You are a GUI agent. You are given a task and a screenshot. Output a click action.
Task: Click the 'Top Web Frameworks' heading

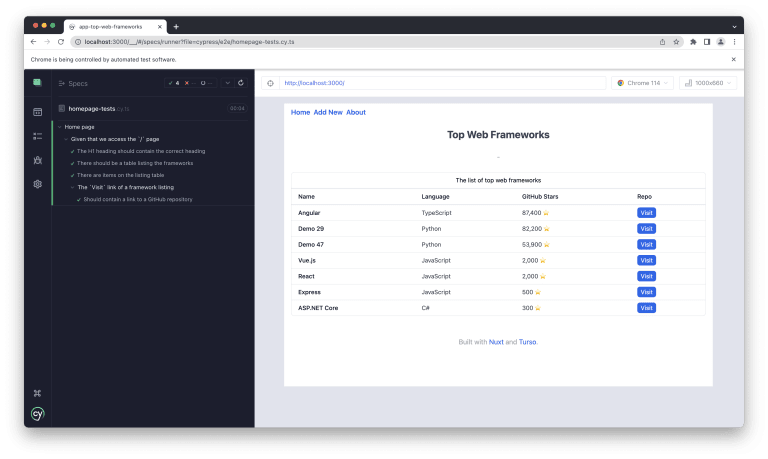[498, 135]
